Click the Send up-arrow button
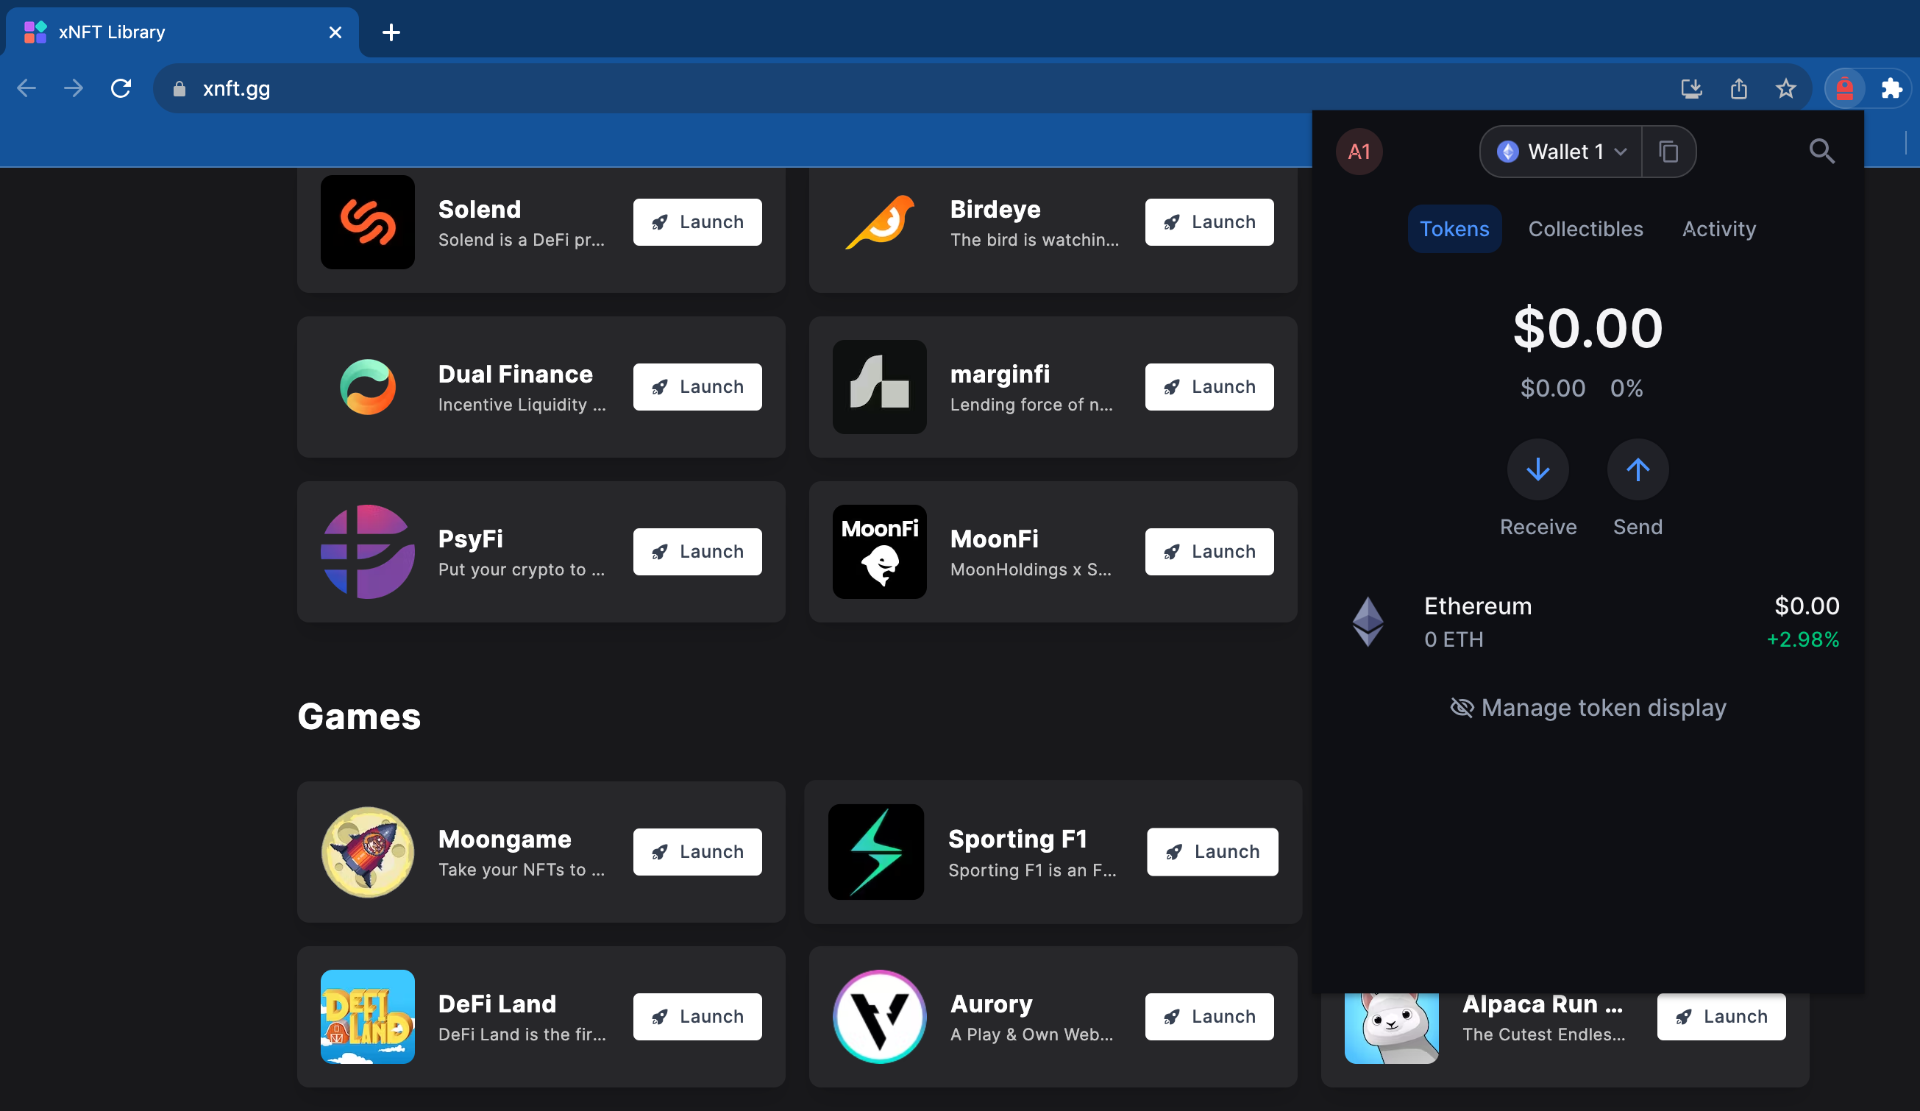 (x=1637, y=469)
